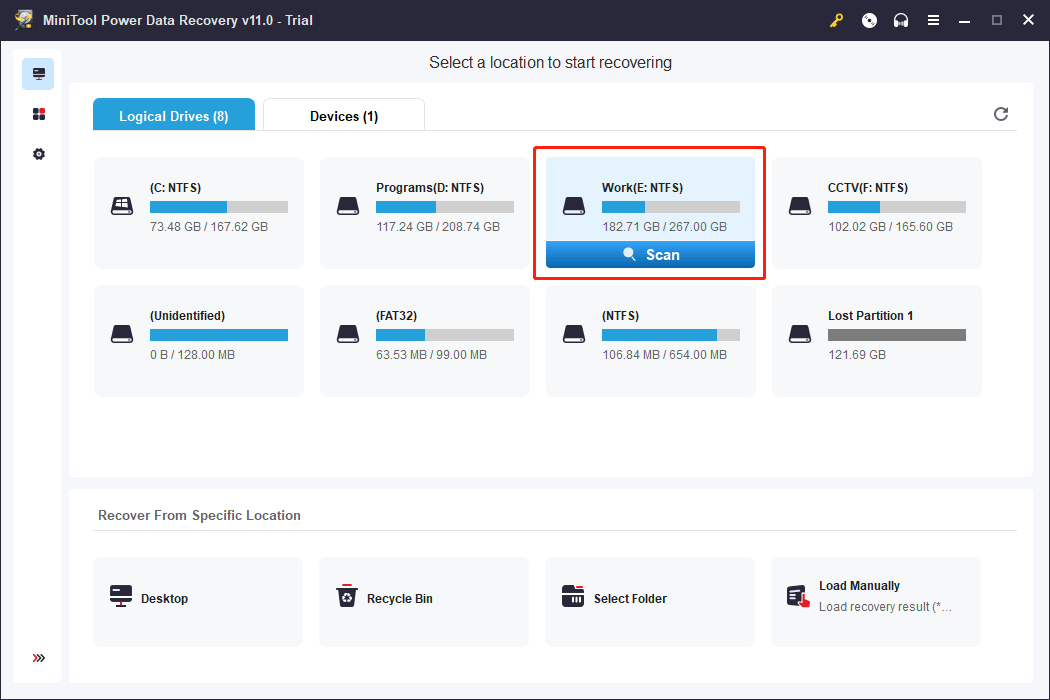The width and height of the screenshot is (1050, 700).
Task: Click 106.84 MB / 654.00 MB text
Action: pyautogui.click(x=664, y=354)
